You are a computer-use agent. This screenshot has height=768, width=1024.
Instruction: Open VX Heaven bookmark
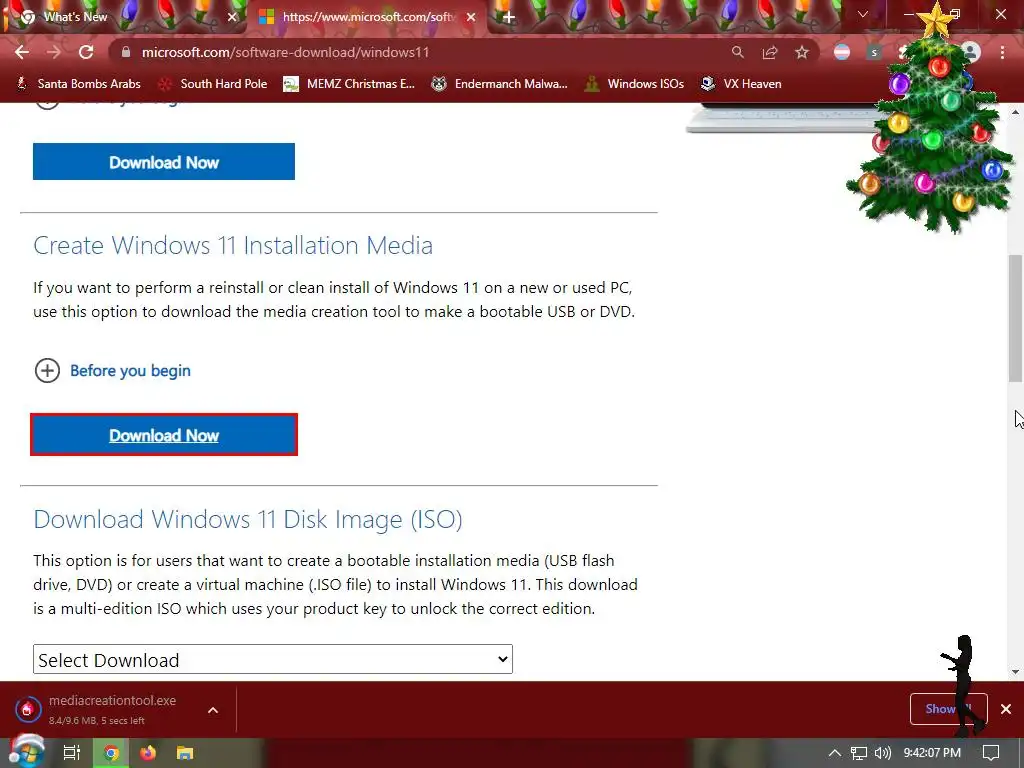(x=741, y=84)
